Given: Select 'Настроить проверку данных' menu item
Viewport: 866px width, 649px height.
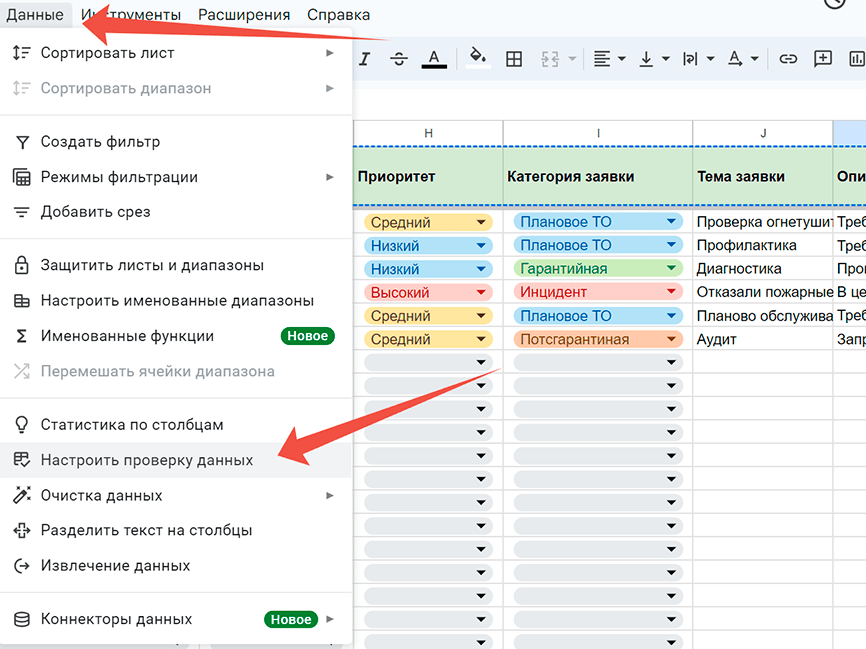Looking at the screenshot, I should [x=147, y=460].
